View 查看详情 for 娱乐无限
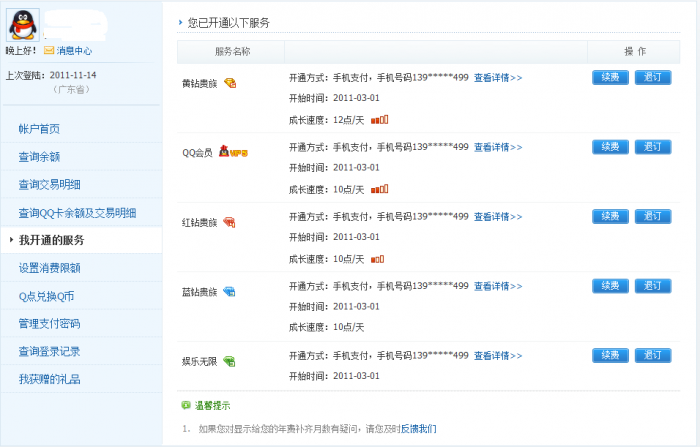This screenshot has height=447, width=700. (498, 356)
